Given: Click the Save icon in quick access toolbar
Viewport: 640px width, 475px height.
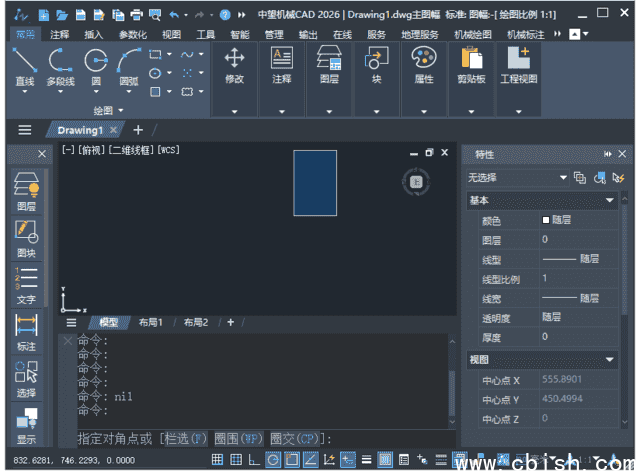Looking at the screenshot, I should [81, 15].
